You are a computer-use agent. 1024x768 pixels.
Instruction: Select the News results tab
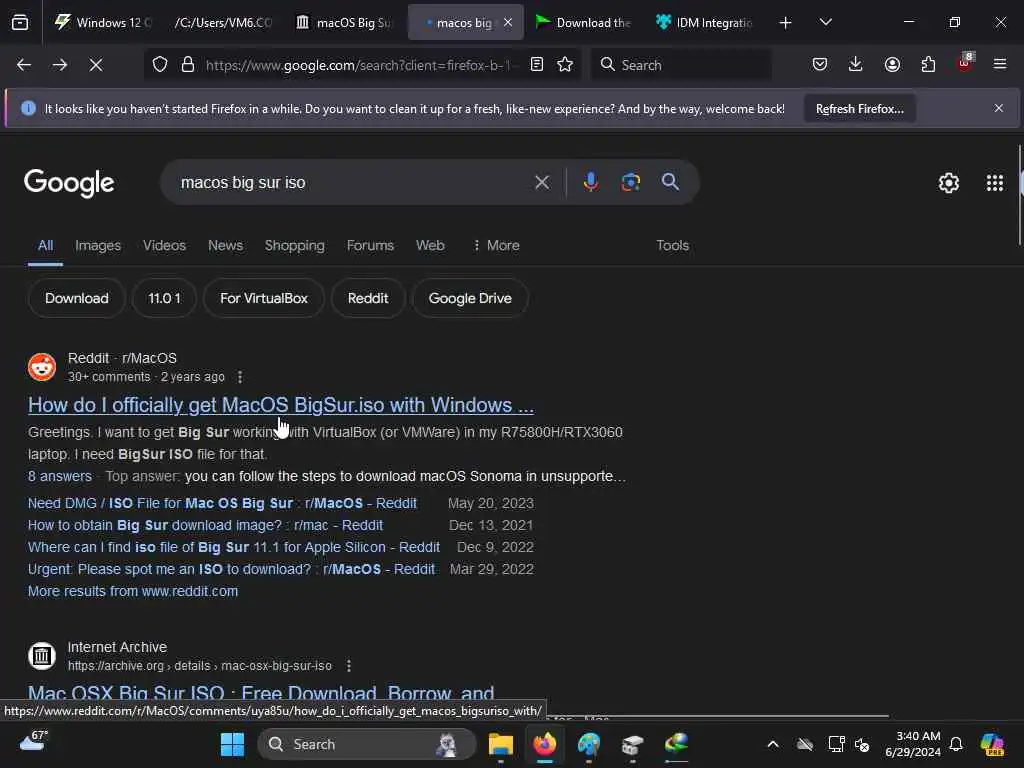click(225, 246)
